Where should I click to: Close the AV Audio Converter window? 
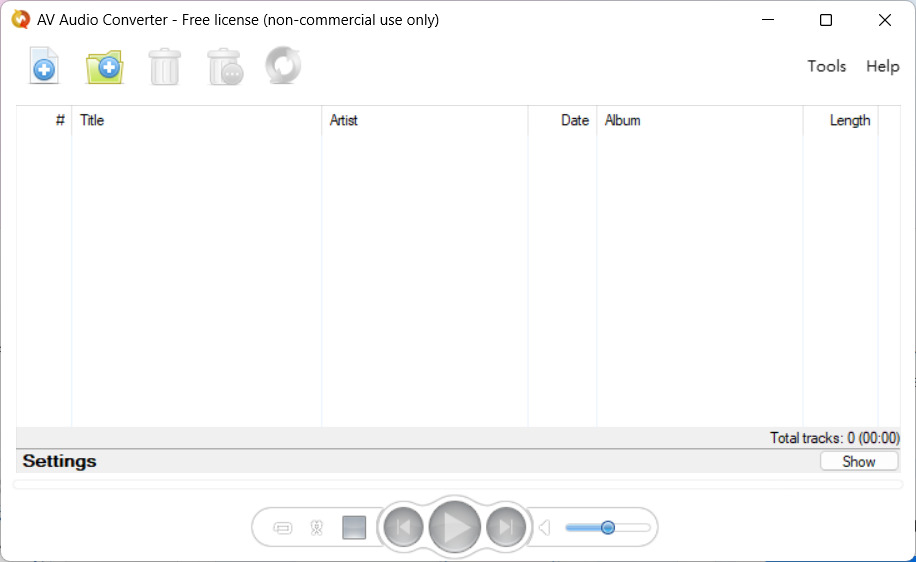(x=884, y=20)
